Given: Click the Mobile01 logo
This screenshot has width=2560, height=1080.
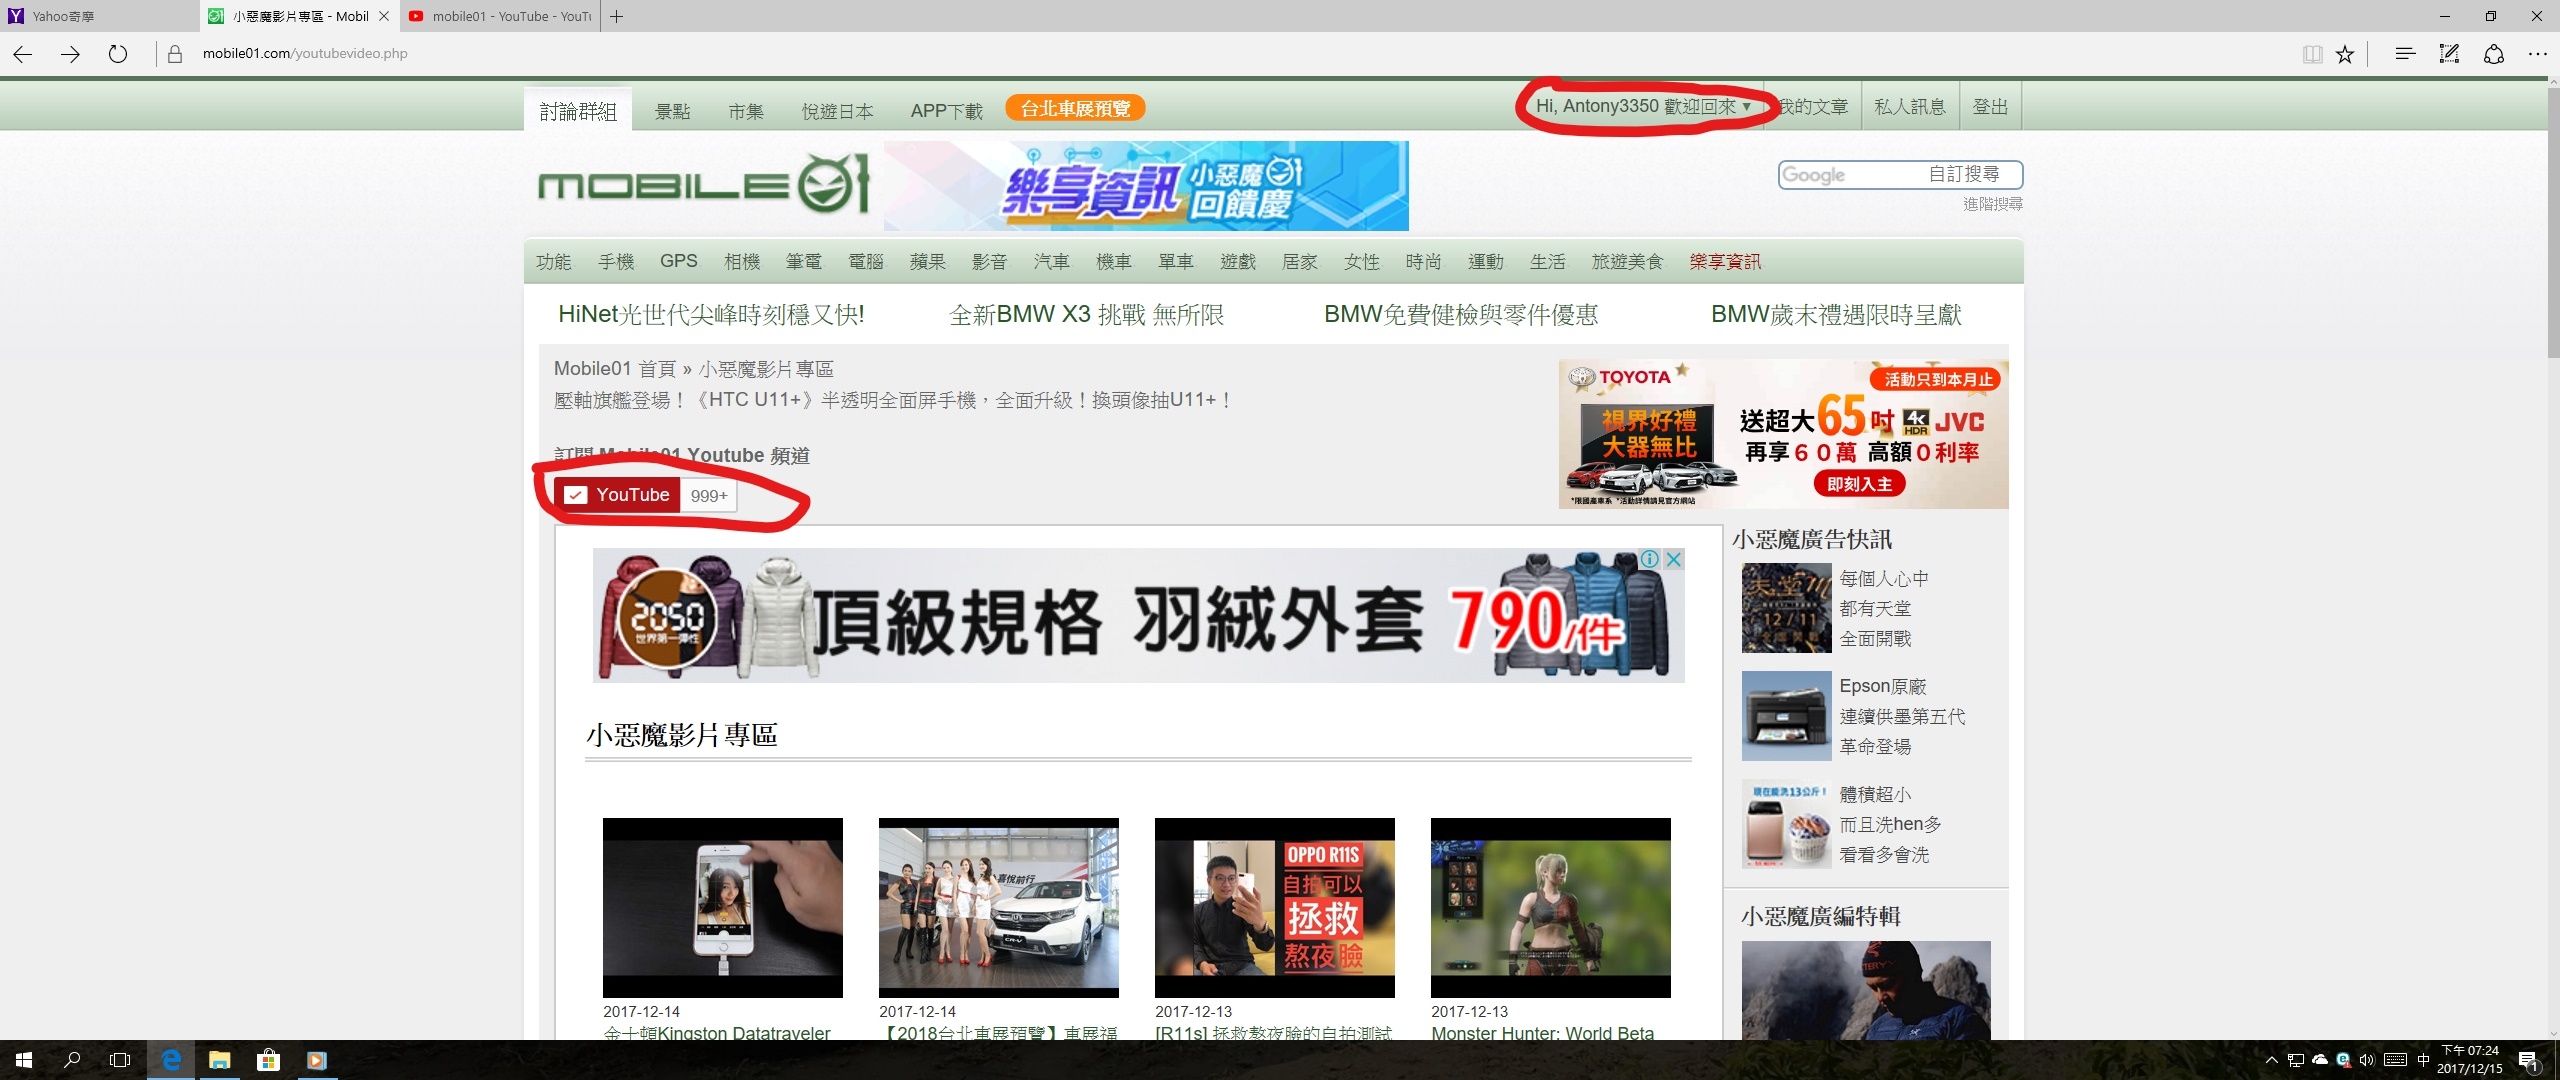Looking at the screenshot, I should (703, 184).
